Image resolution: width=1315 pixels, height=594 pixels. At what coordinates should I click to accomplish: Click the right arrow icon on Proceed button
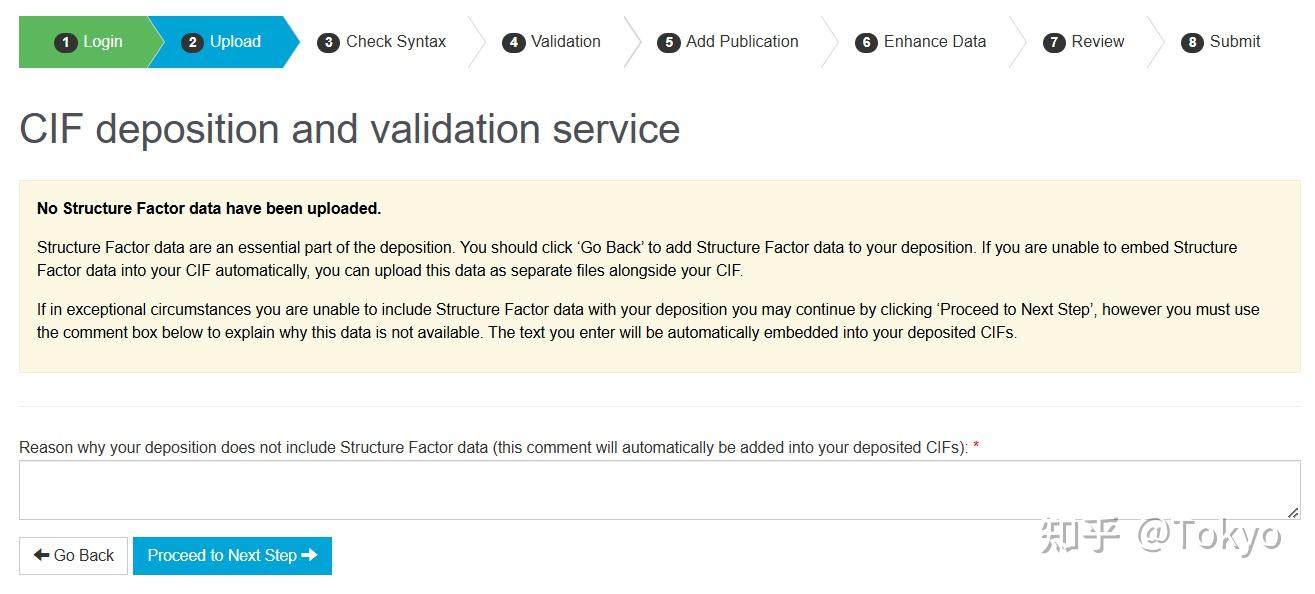coord(309,555)
